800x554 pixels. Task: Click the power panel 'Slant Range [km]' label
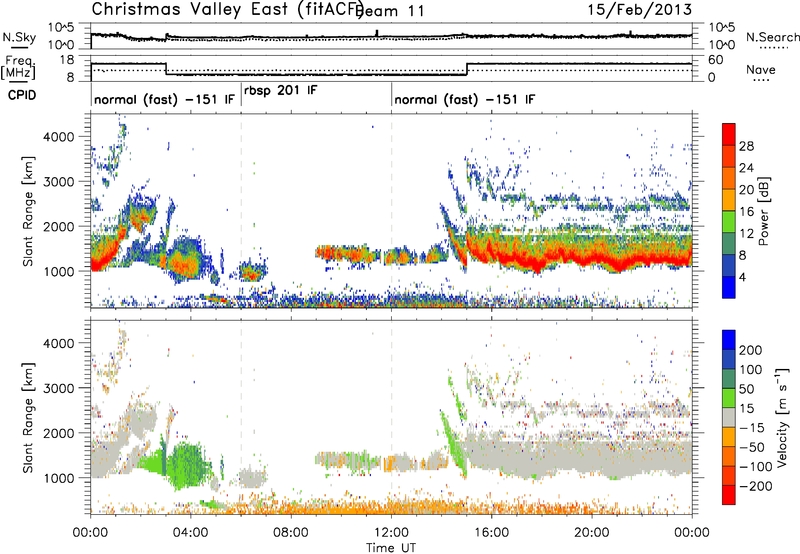point(28,212)
